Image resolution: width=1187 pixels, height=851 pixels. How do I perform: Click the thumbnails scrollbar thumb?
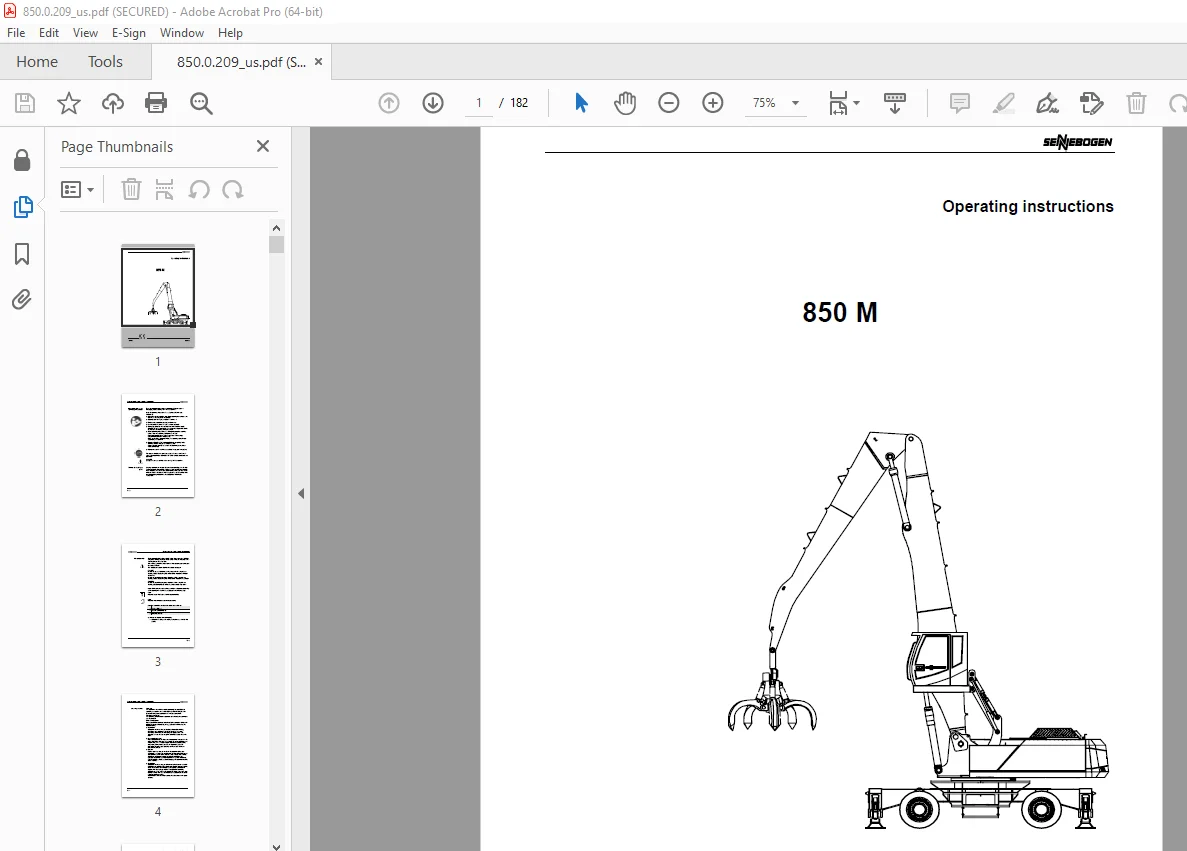(x=276, y=244)
